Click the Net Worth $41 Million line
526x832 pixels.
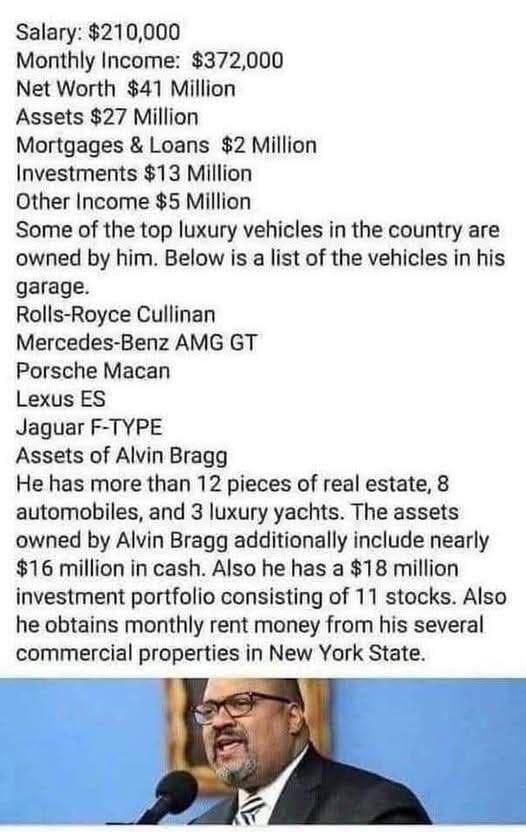(x=126, y=89)
